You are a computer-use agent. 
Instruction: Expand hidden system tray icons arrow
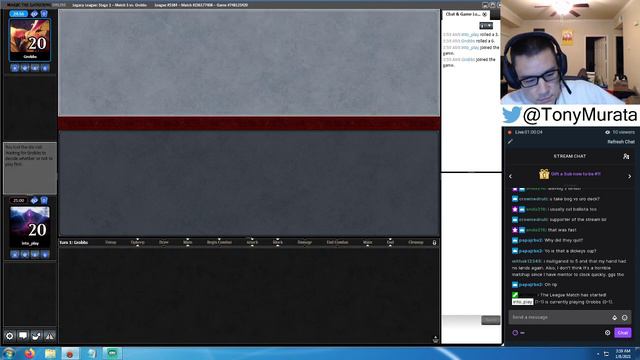point(598,354)
